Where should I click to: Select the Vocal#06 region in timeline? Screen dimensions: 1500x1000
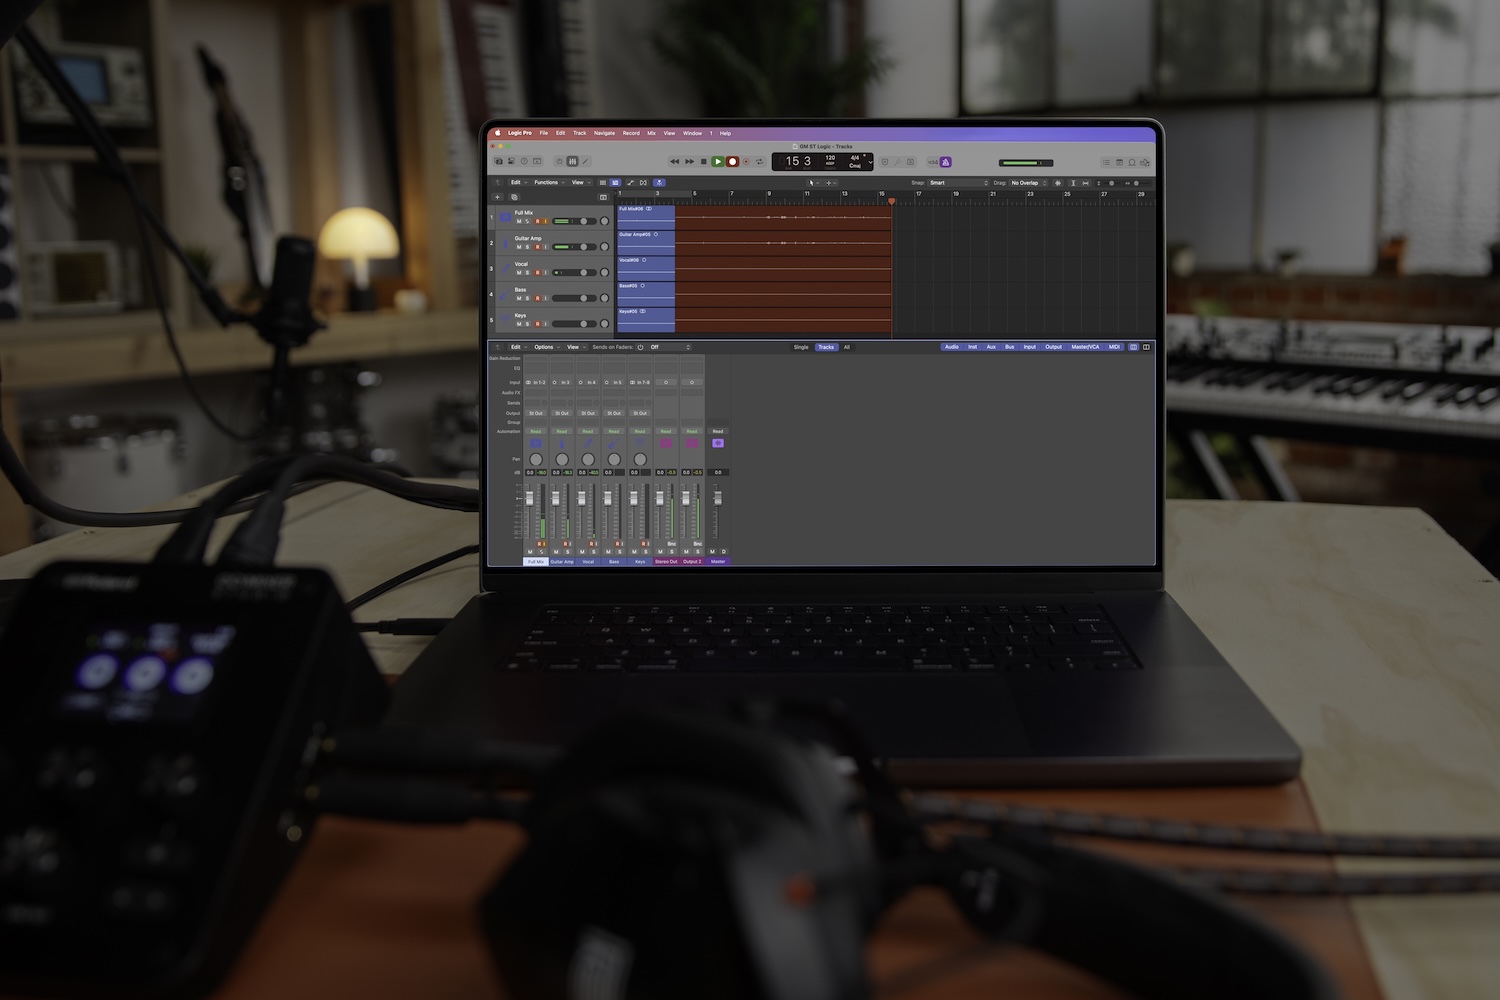coord(645,268)
